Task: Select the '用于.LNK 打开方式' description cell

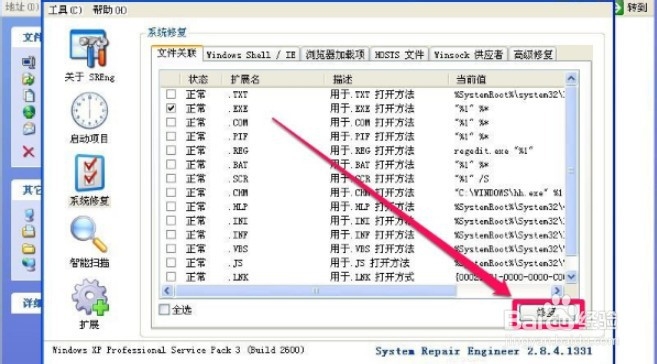Action: (x=372, y=277)
